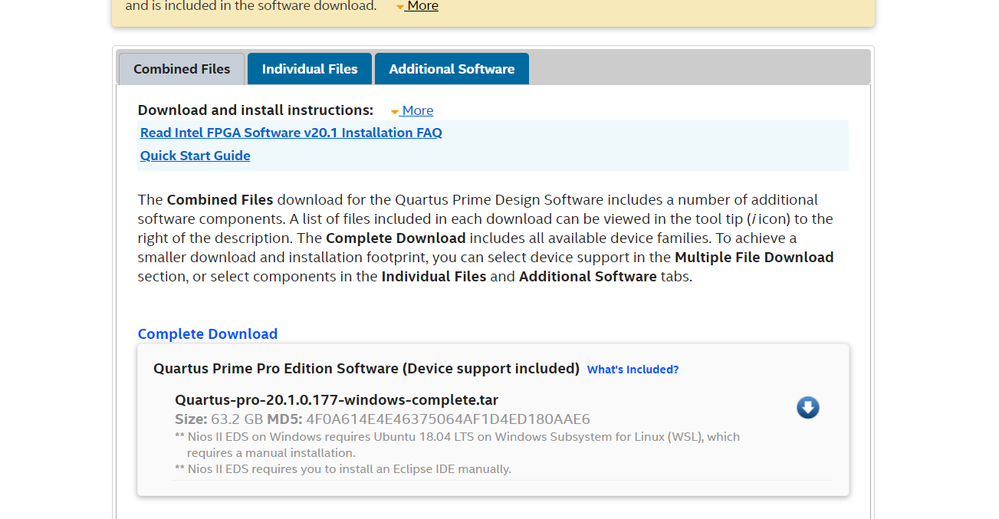The height and width of the screenshot is (519, 999).
Task: Expand More under Download and install instructions
Action: pyautogui.click(x=417, y=111)
